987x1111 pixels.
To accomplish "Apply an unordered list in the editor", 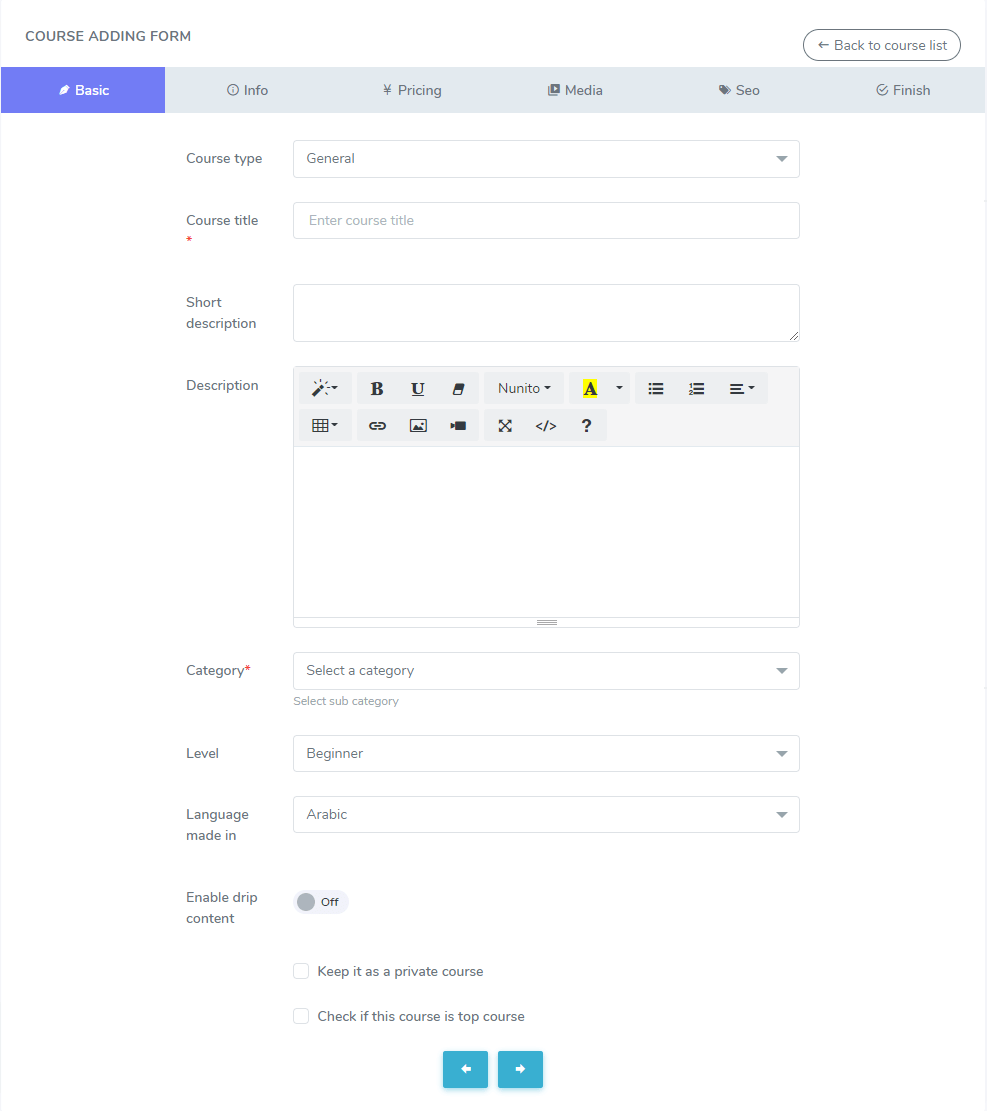I will 655,388.
